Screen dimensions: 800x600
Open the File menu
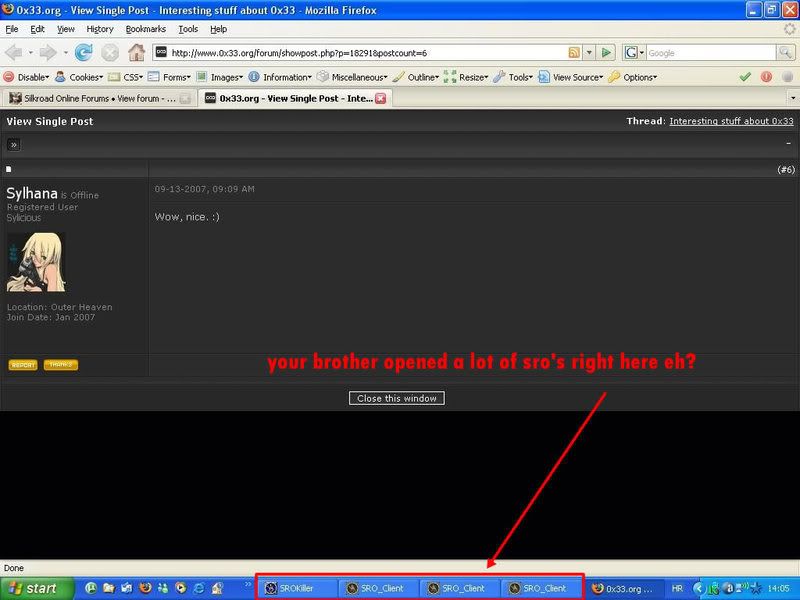(12, 29)
